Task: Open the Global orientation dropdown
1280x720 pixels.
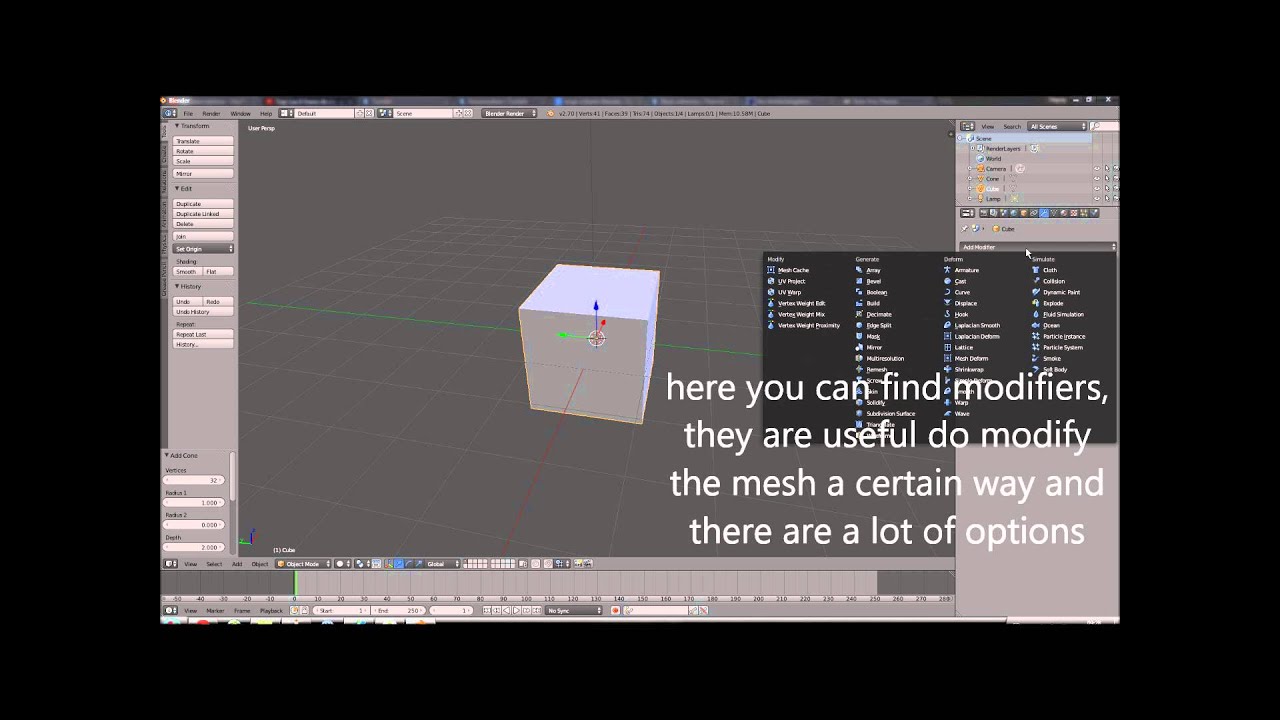Action: [441, 563]
